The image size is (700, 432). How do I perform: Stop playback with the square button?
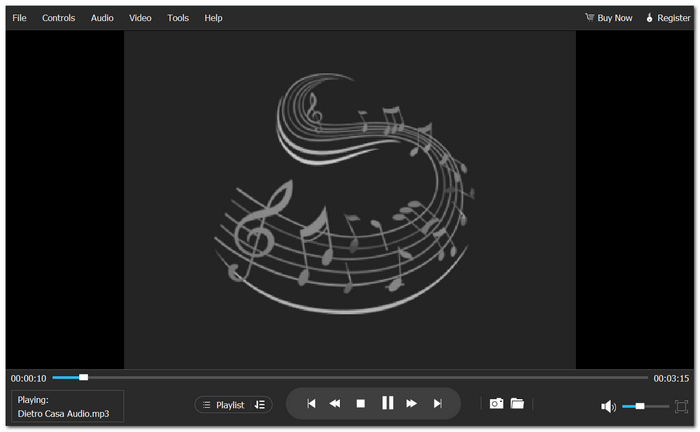tap(360, 403)
